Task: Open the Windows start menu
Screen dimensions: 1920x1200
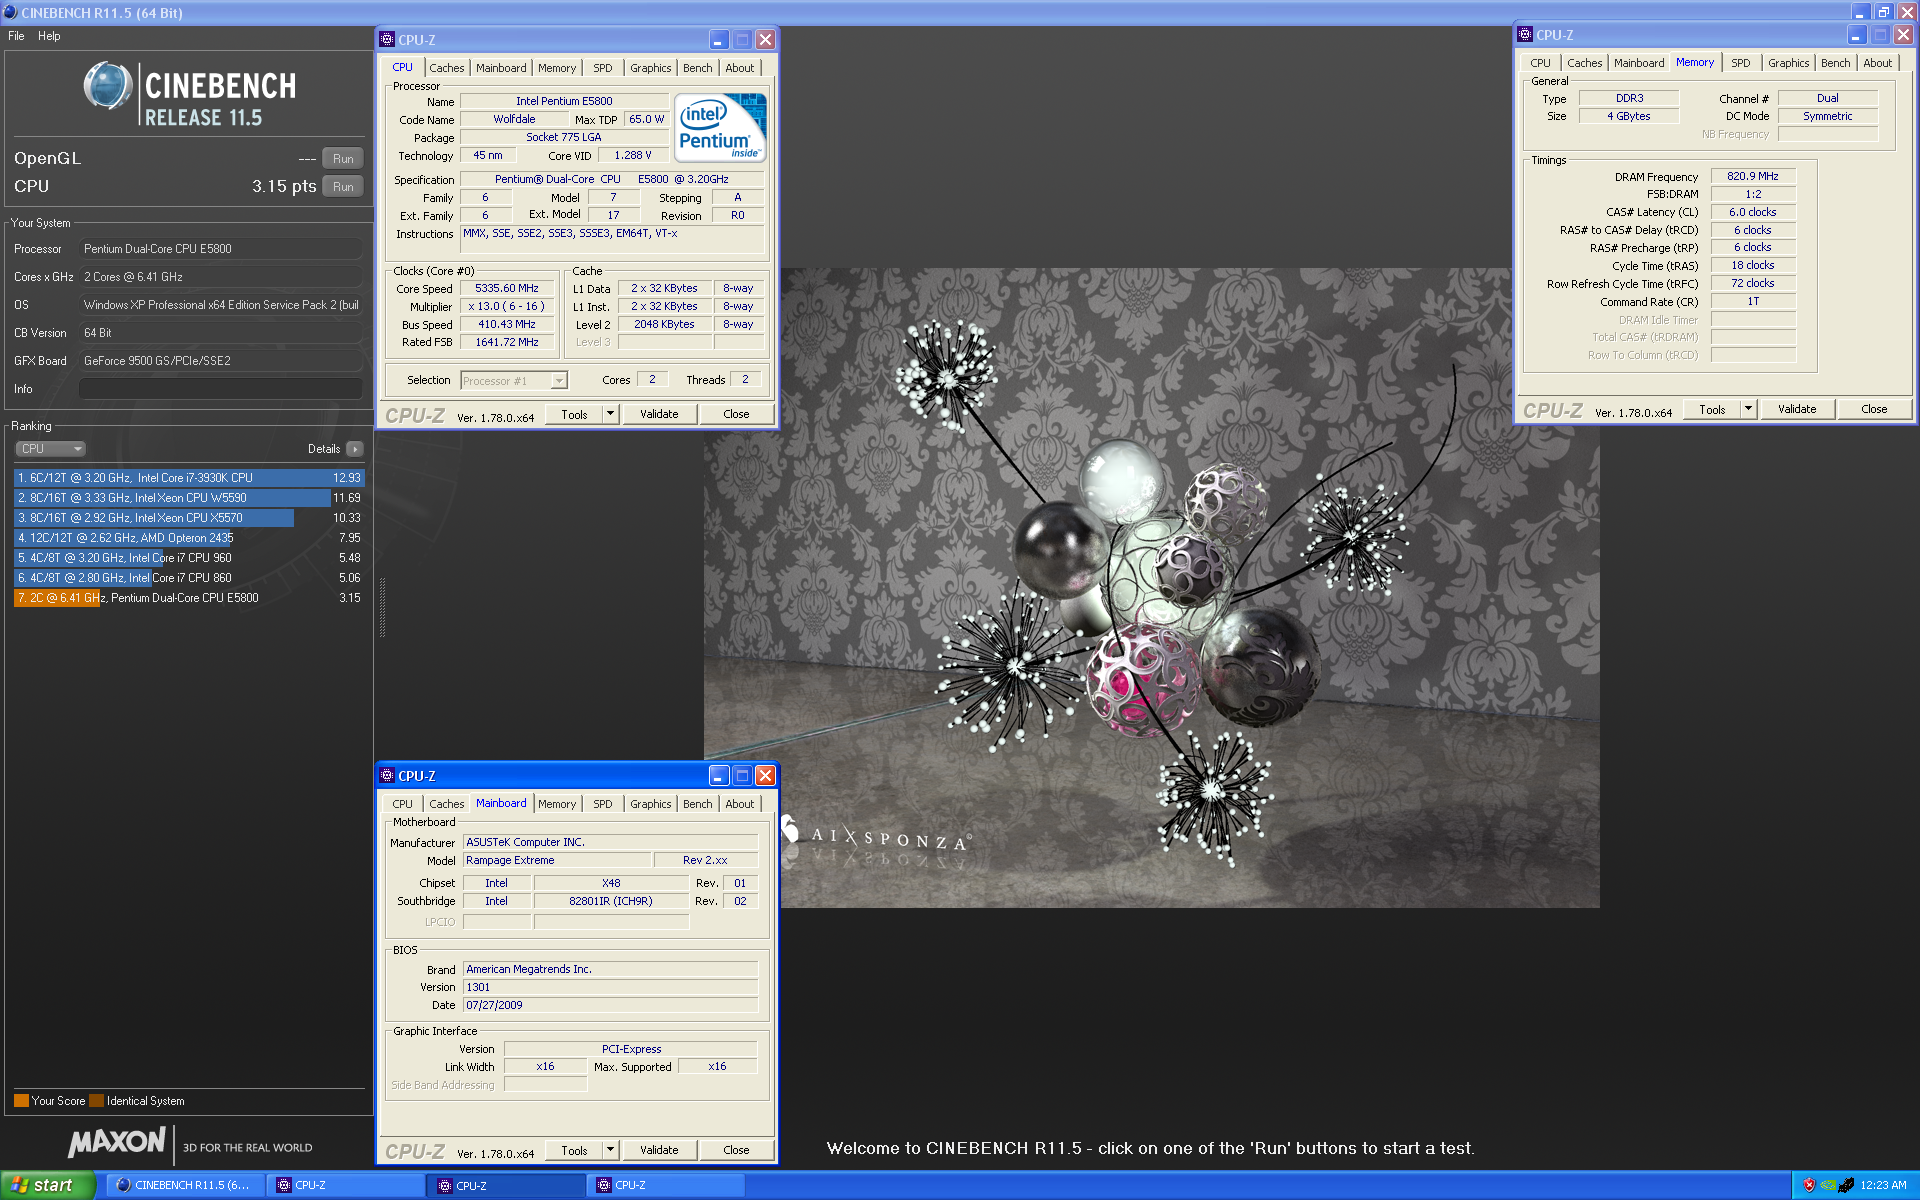Action: [47, 1185]
